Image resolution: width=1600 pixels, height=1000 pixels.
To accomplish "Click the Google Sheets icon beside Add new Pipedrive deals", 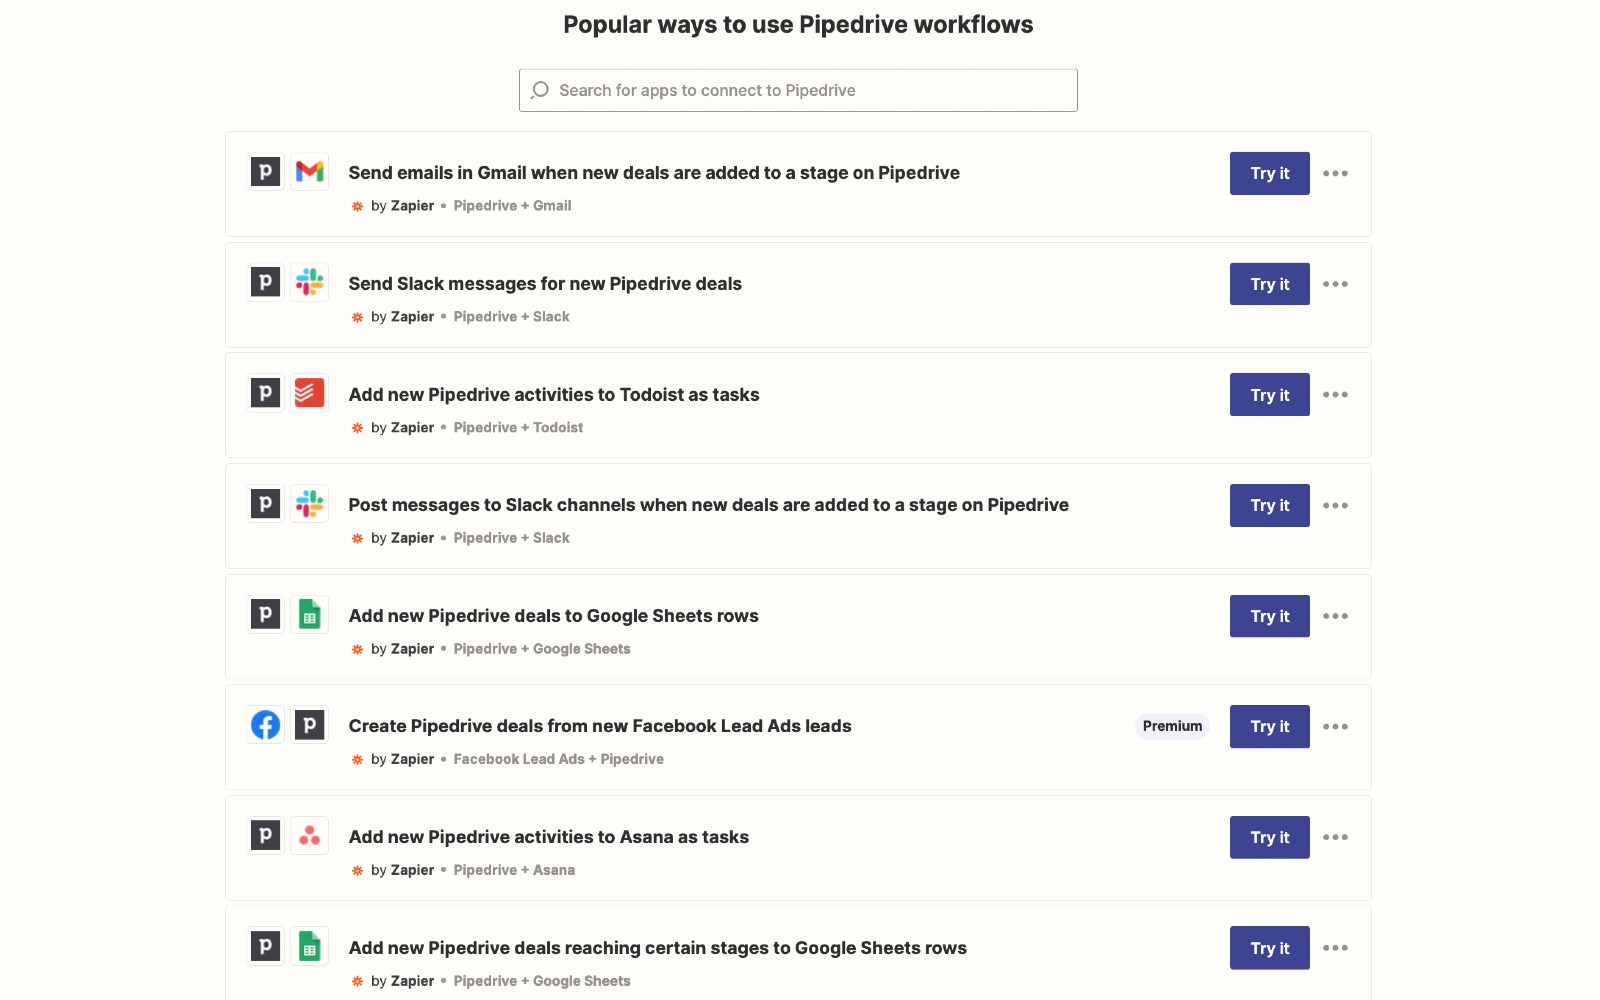I will coord(310,615).
